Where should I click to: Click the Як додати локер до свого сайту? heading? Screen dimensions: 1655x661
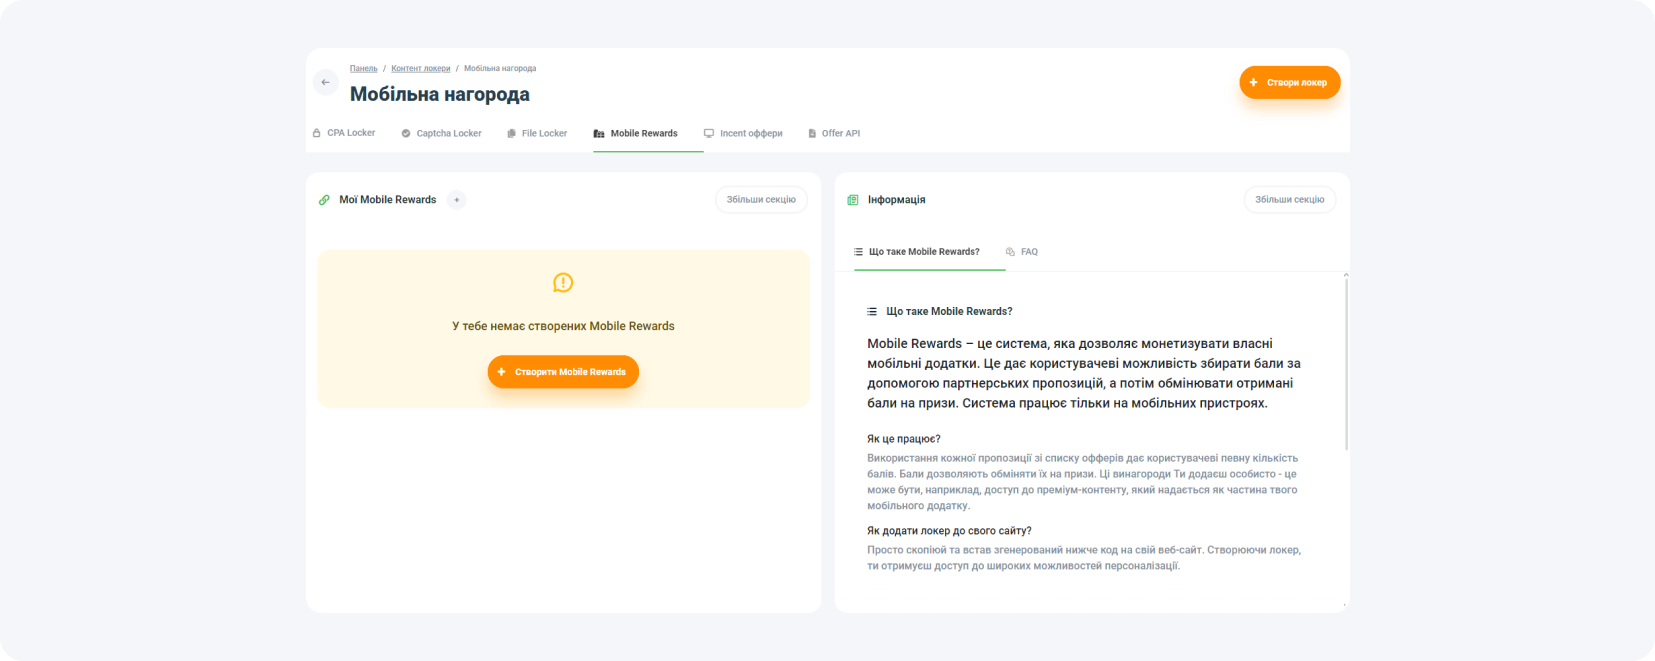pos(949,531)
